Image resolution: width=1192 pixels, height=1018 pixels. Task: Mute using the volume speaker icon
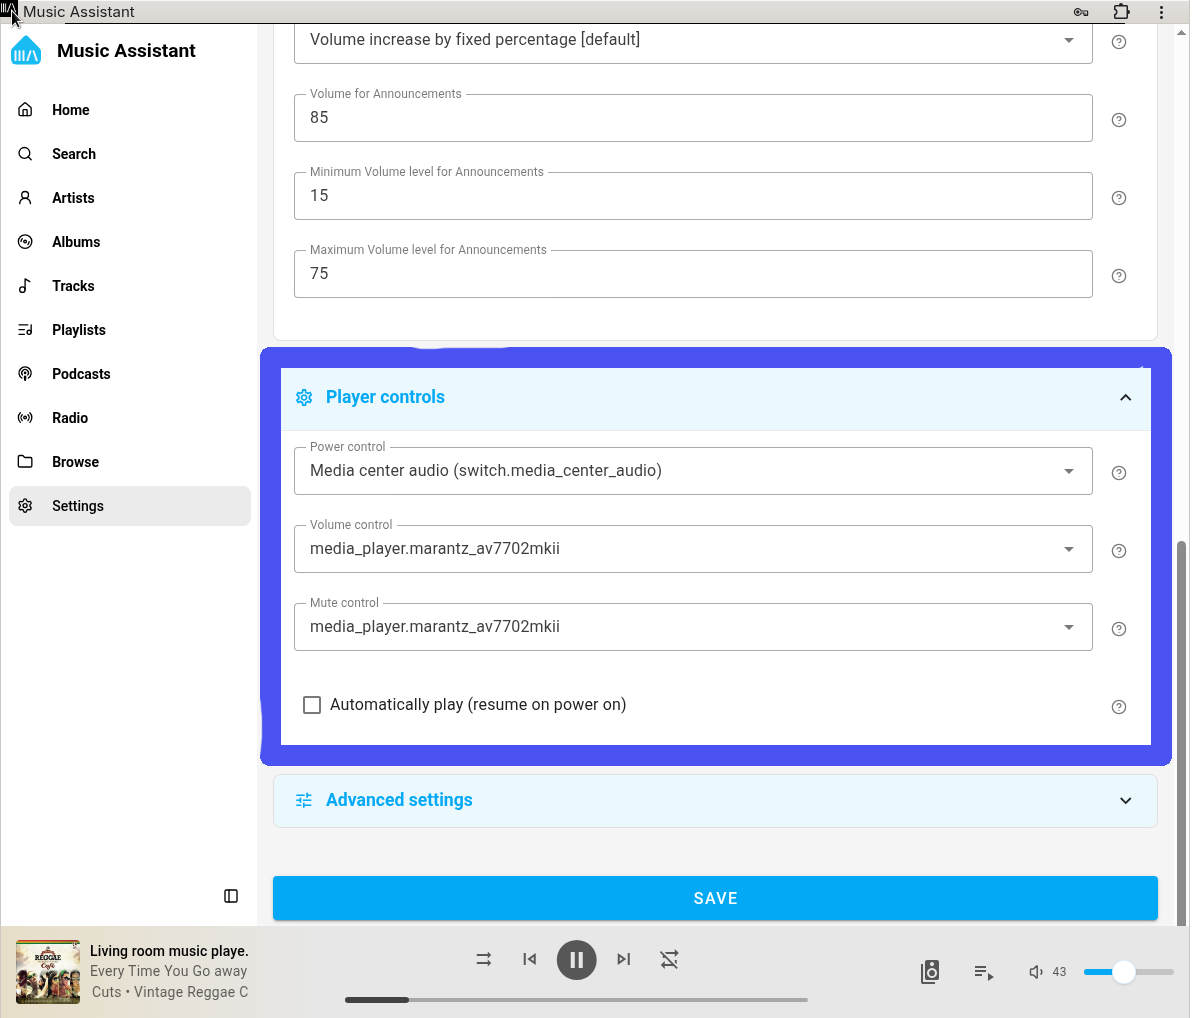[1036, 972]
